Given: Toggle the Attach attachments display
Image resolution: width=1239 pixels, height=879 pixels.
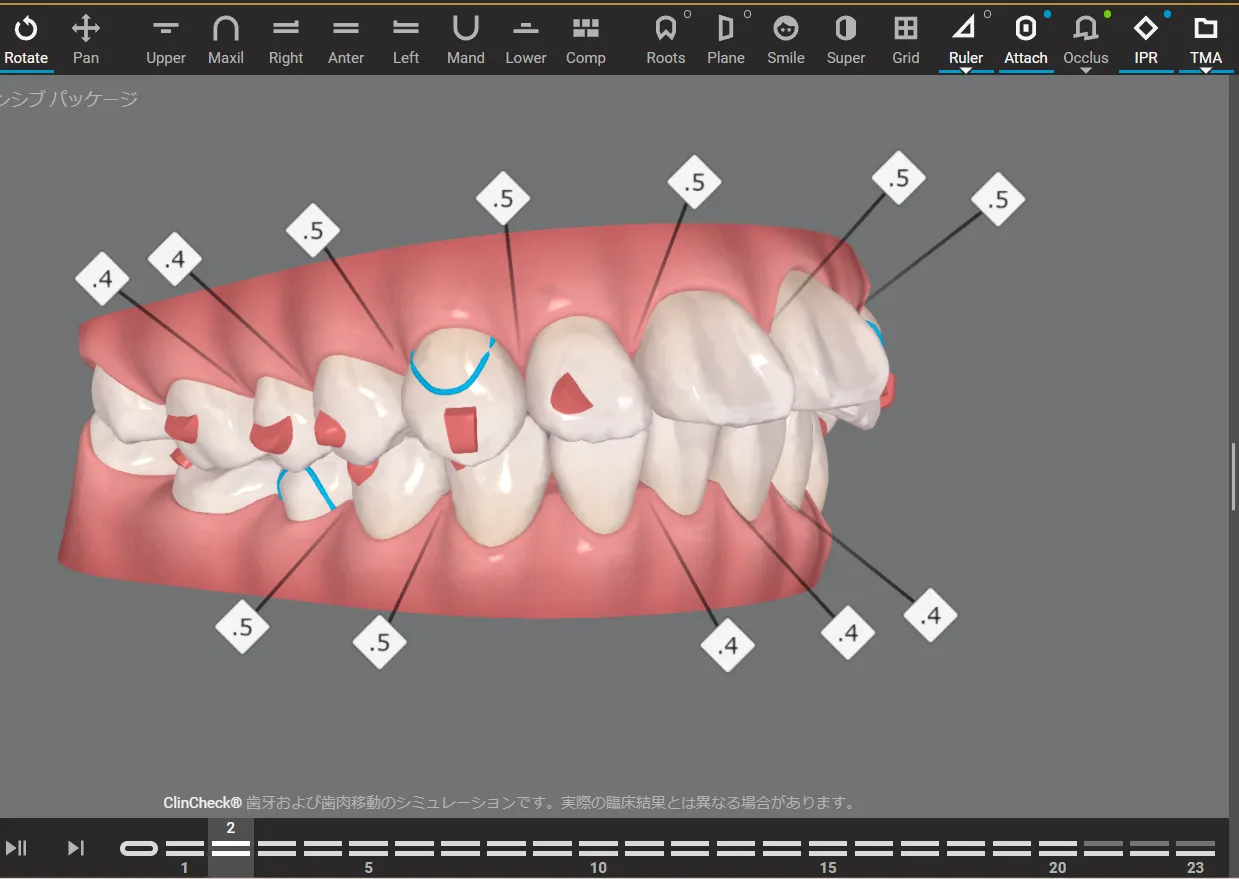Looking at the screenshot, I should tap(1026, 39).
